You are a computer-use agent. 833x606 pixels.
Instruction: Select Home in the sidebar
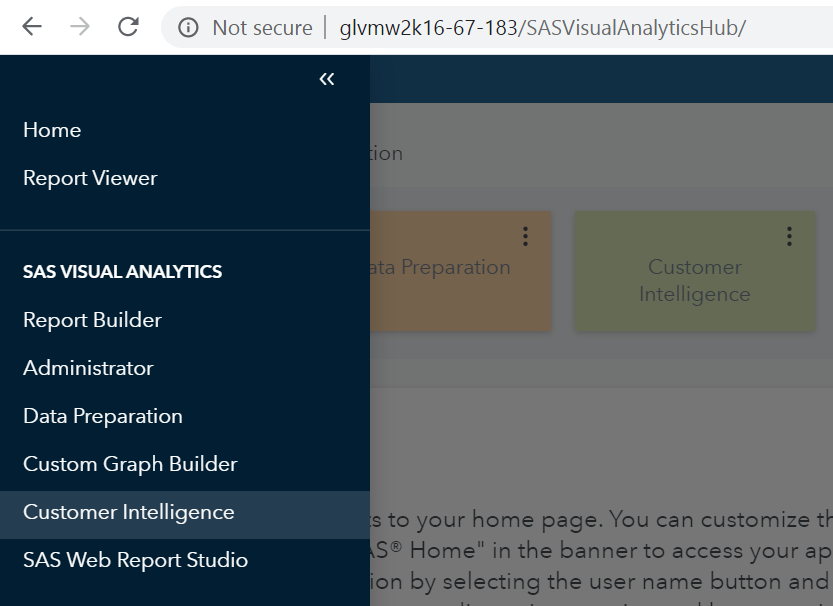51,130
